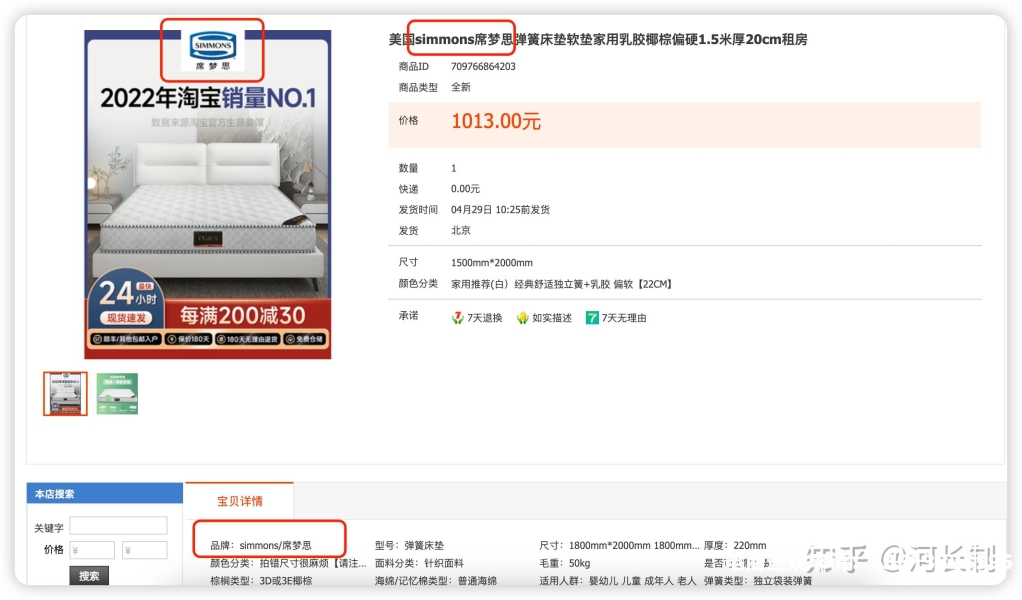This screenshot has height=600, width=1022.
Task: Click the 7天退换 promise icon
Action: [458, 318]
